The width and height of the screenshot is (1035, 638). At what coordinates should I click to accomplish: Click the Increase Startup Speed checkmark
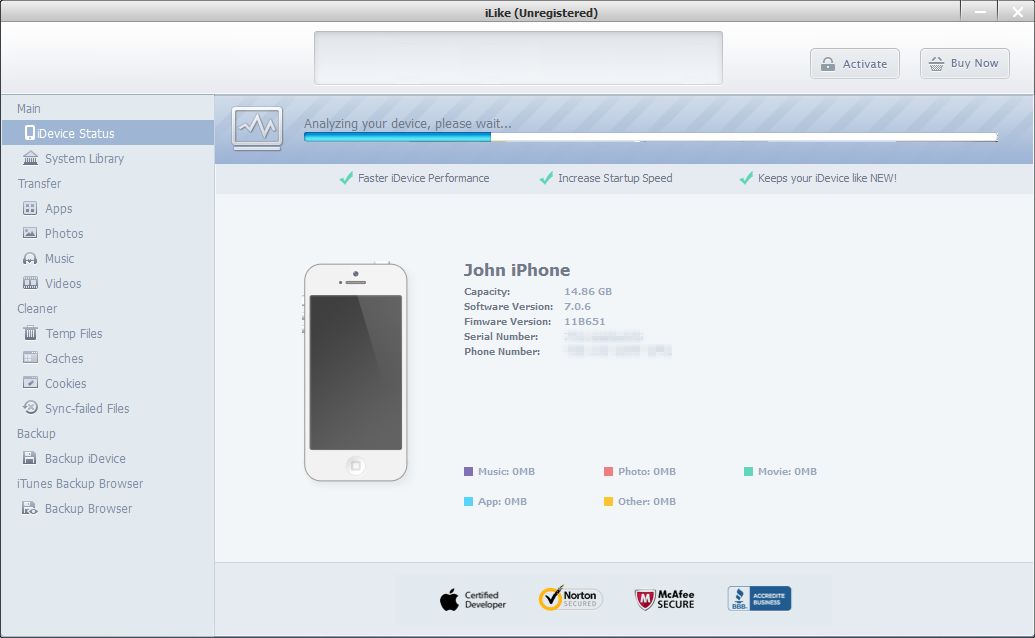click(x=546, y=178)
